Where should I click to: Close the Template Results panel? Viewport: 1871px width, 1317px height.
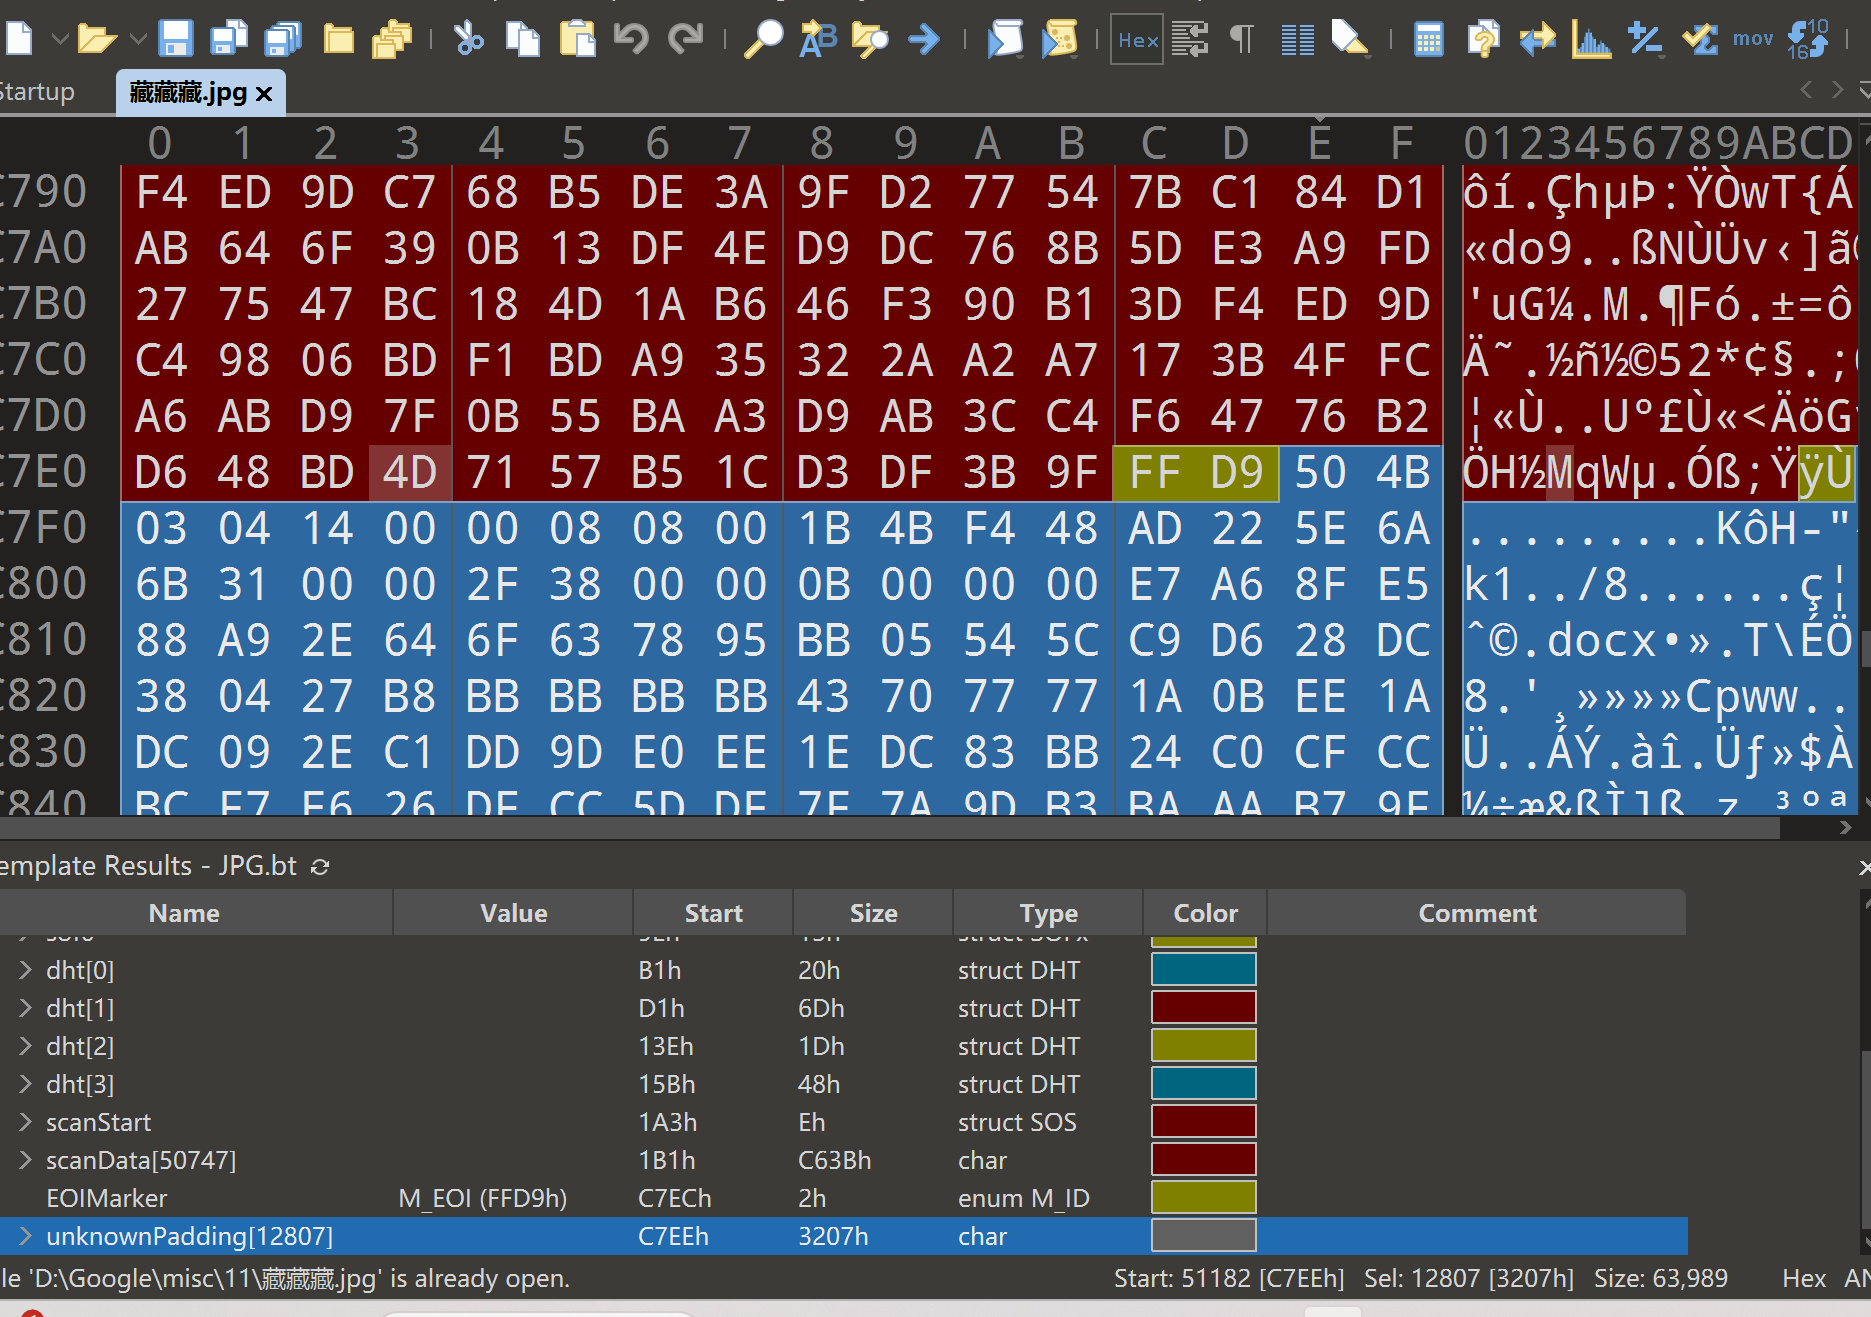coord(1865,867)
